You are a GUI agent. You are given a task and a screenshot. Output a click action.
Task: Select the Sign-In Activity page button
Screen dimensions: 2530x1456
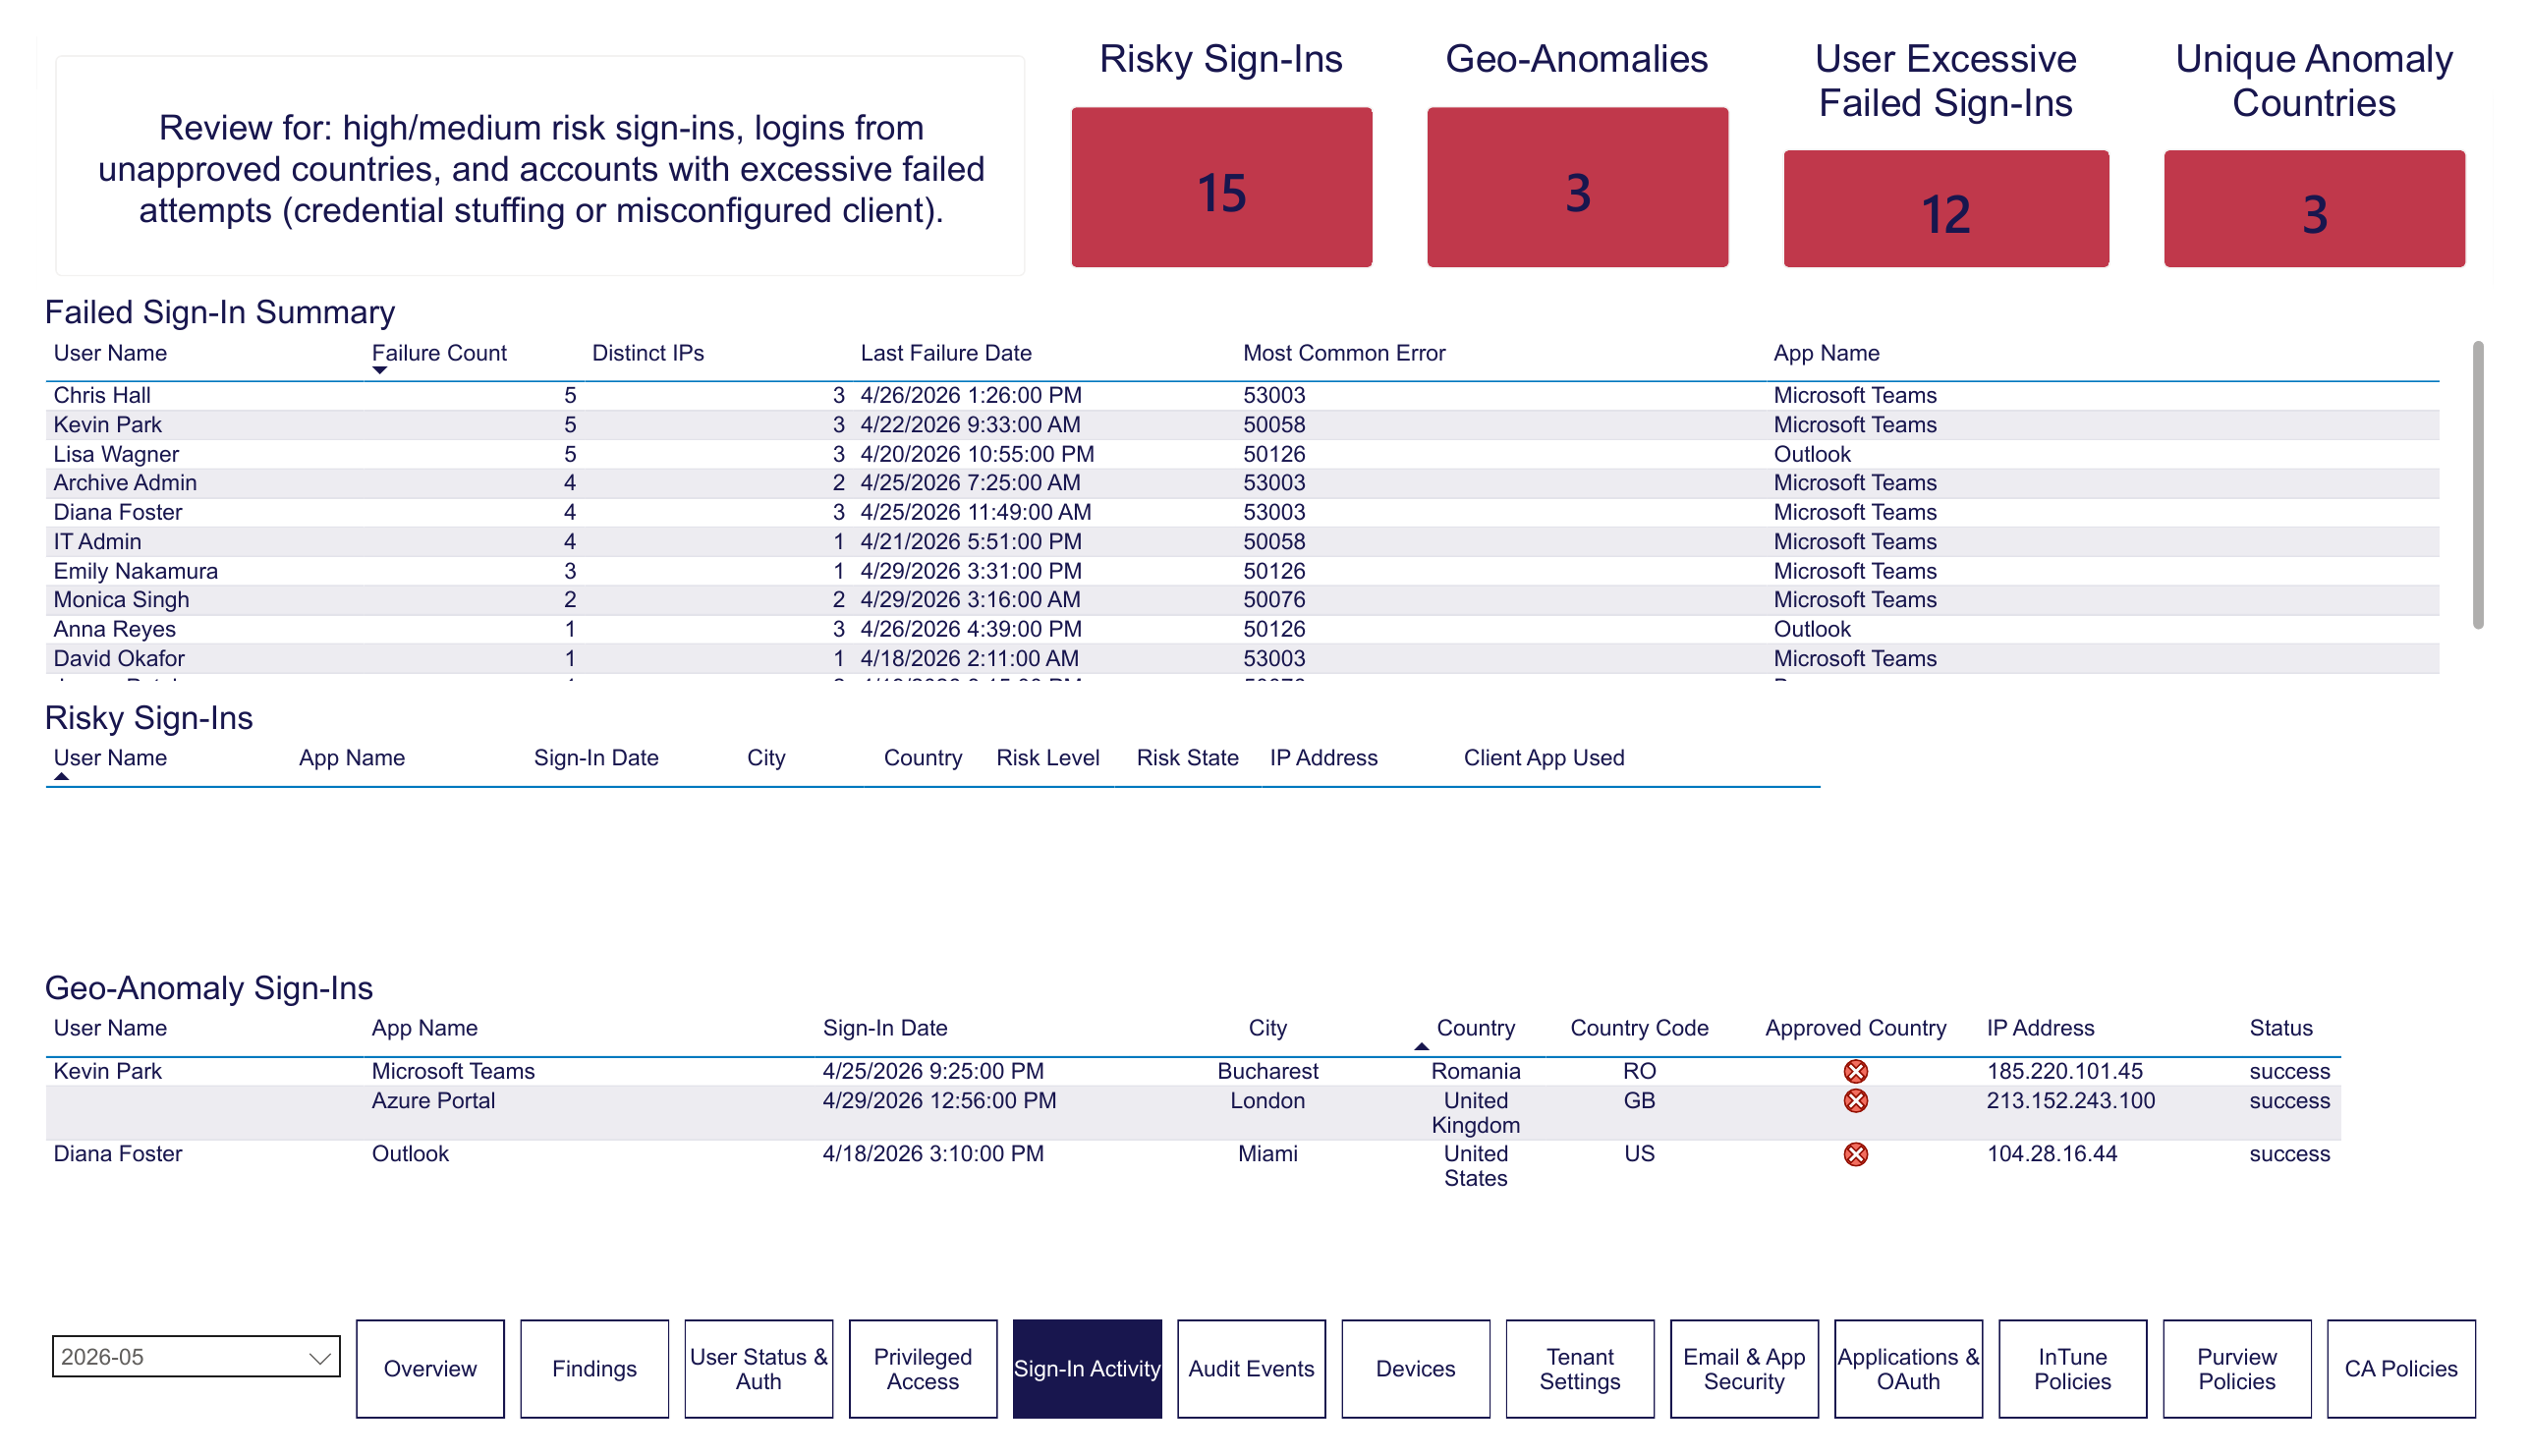1087,1368
